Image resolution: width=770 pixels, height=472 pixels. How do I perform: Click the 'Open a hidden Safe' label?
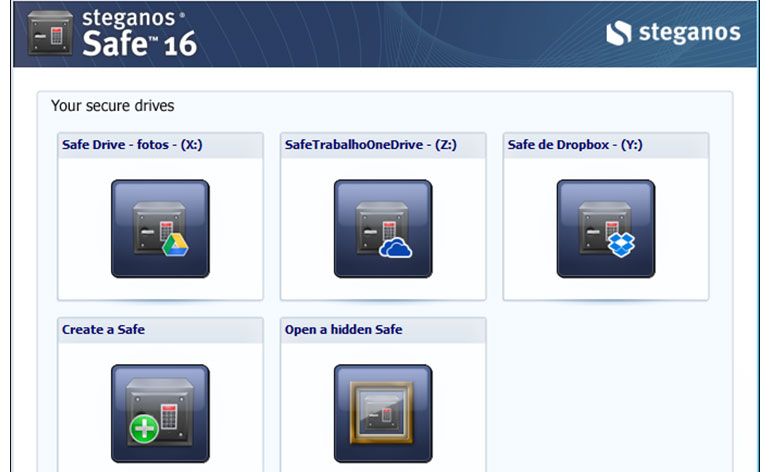(x=343, y=329)
